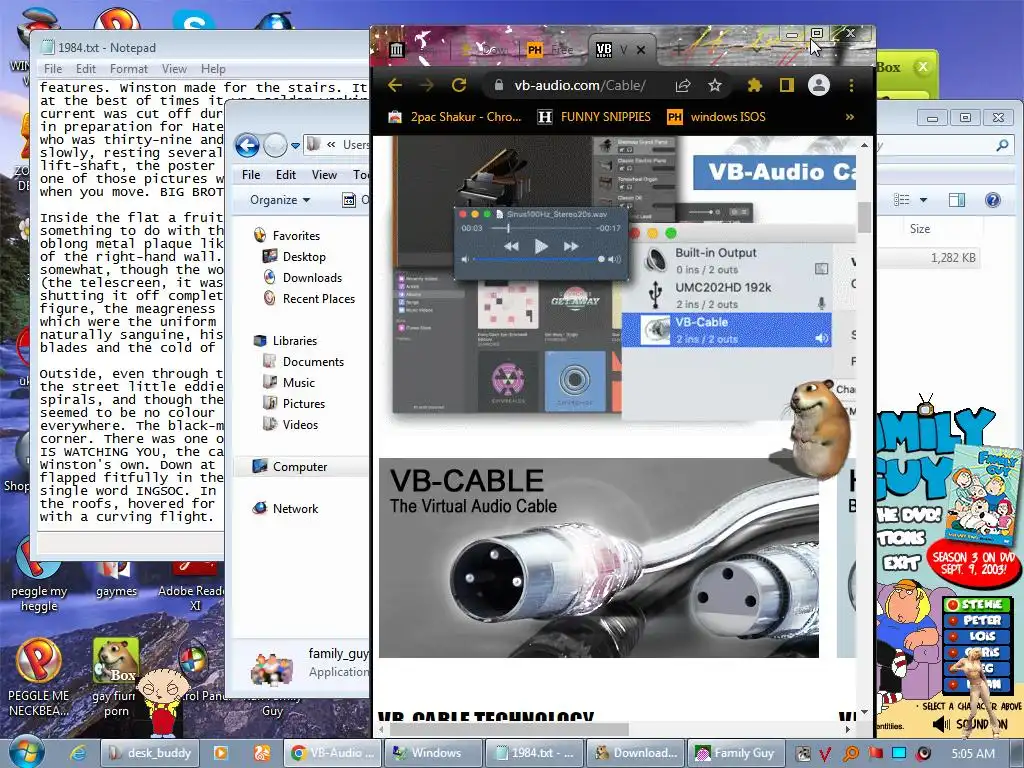Go back in the Chrome browser
1024x768 pixels.
click(x=394, y=85)
